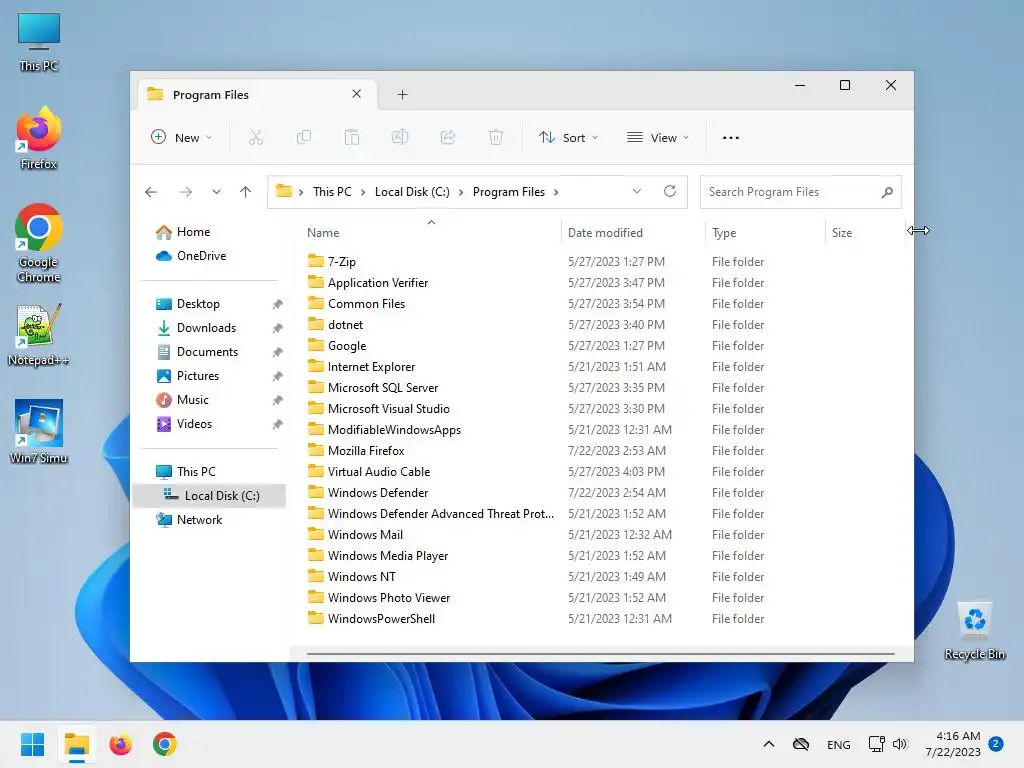The height and width of the screenshot is (768, 1024).
Task: Click the horizontal scrollbar at bottom
Action: 600,653
